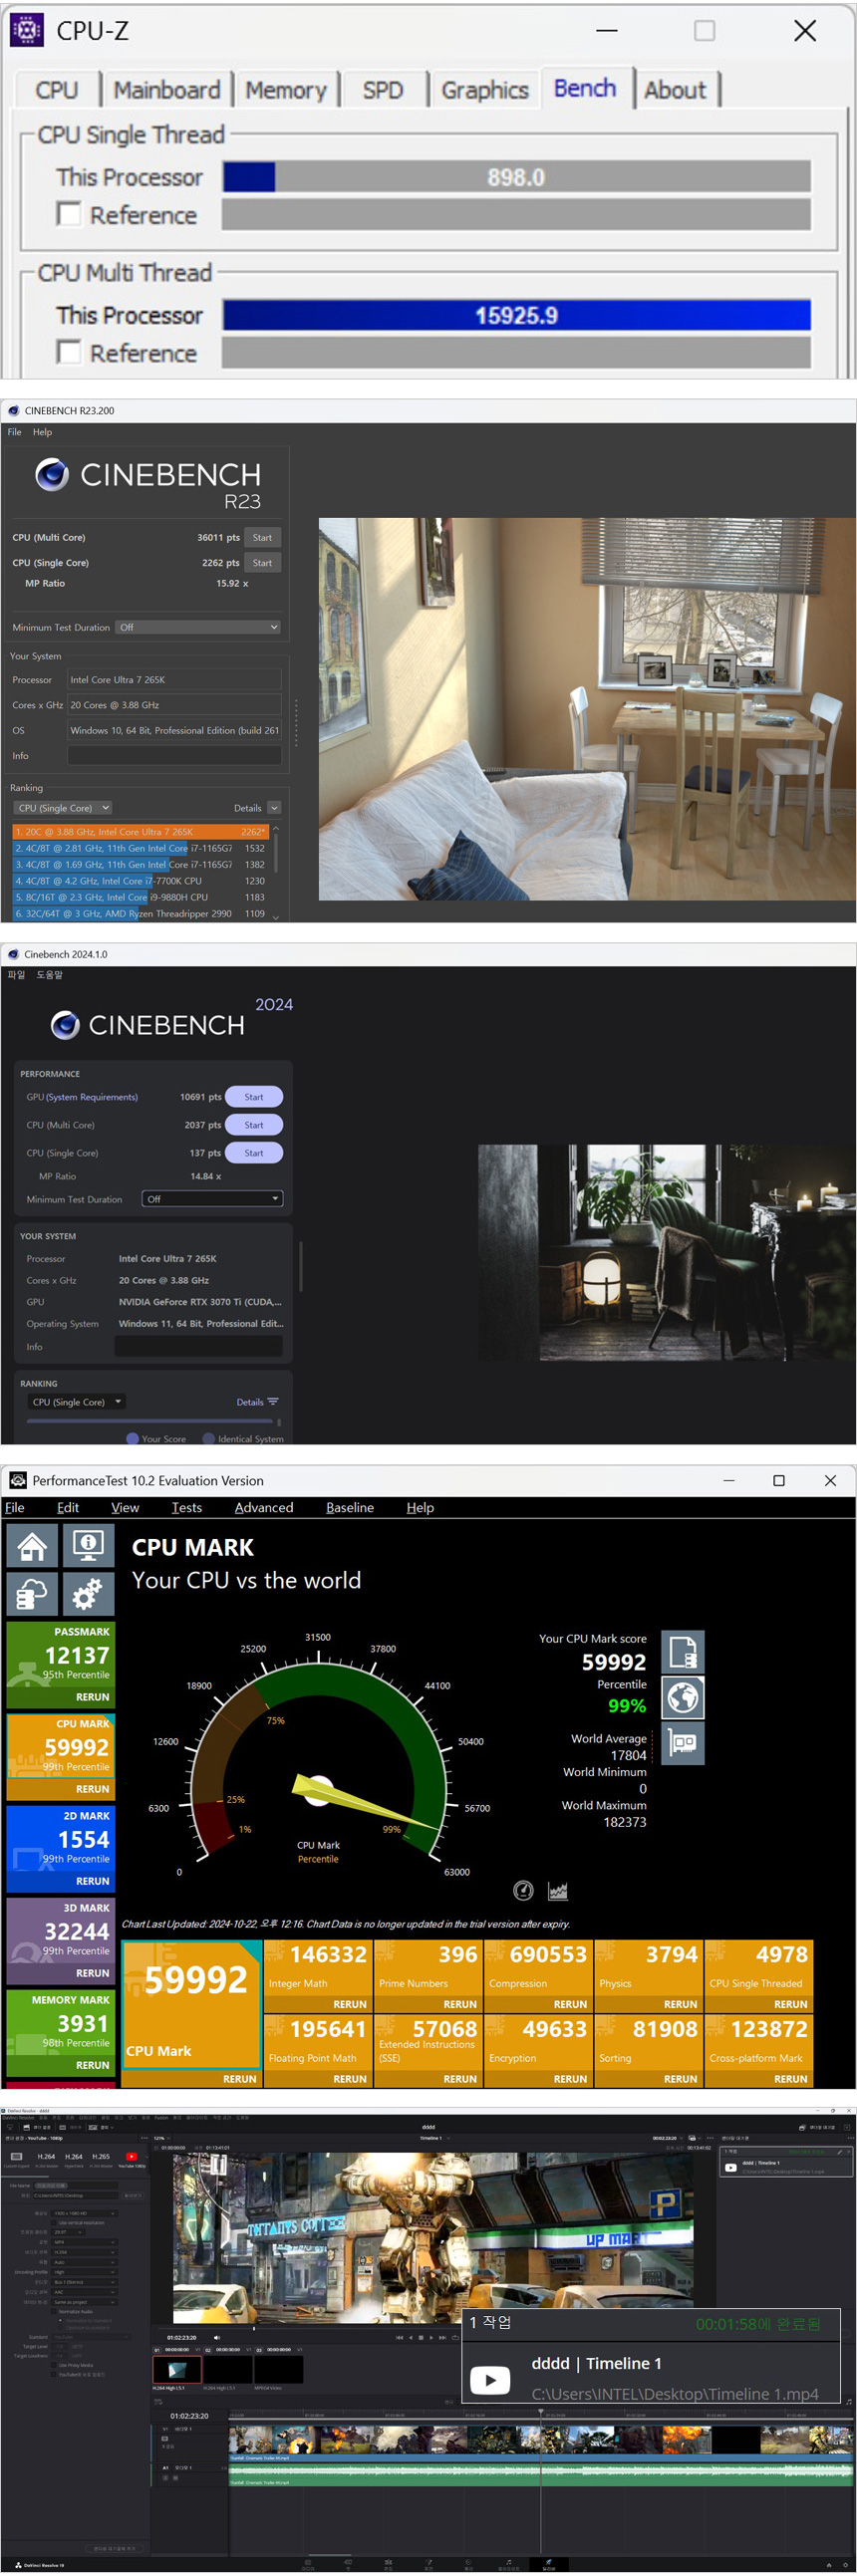Enable CPU Multi Thread Reference checkbox
The image size is (857, 2576).
point(69,353)
